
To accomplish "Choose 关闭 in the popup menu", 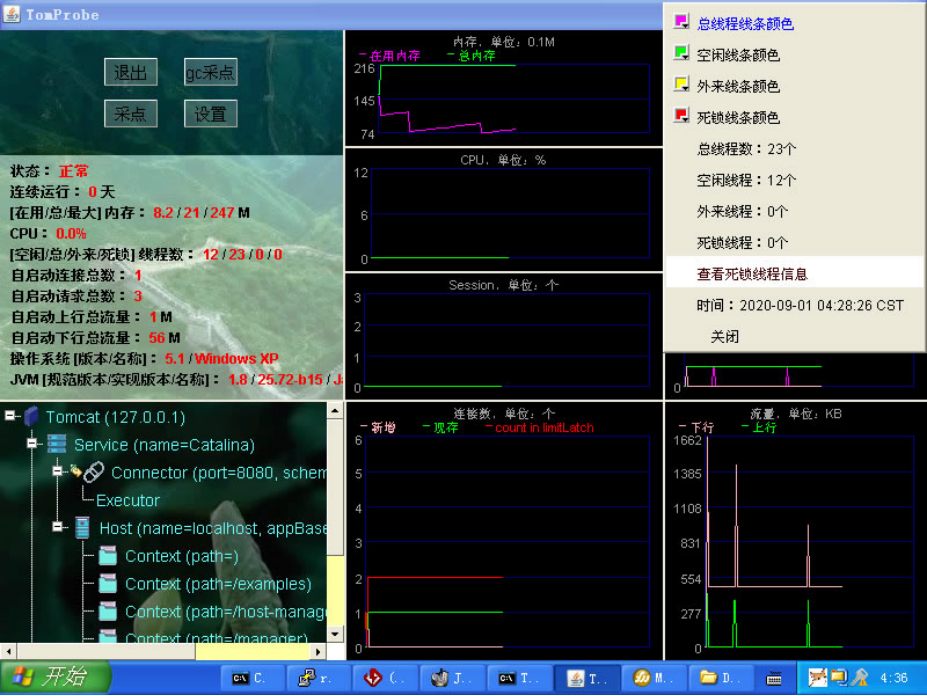I will pyautogui.click(x=794, y=336).
